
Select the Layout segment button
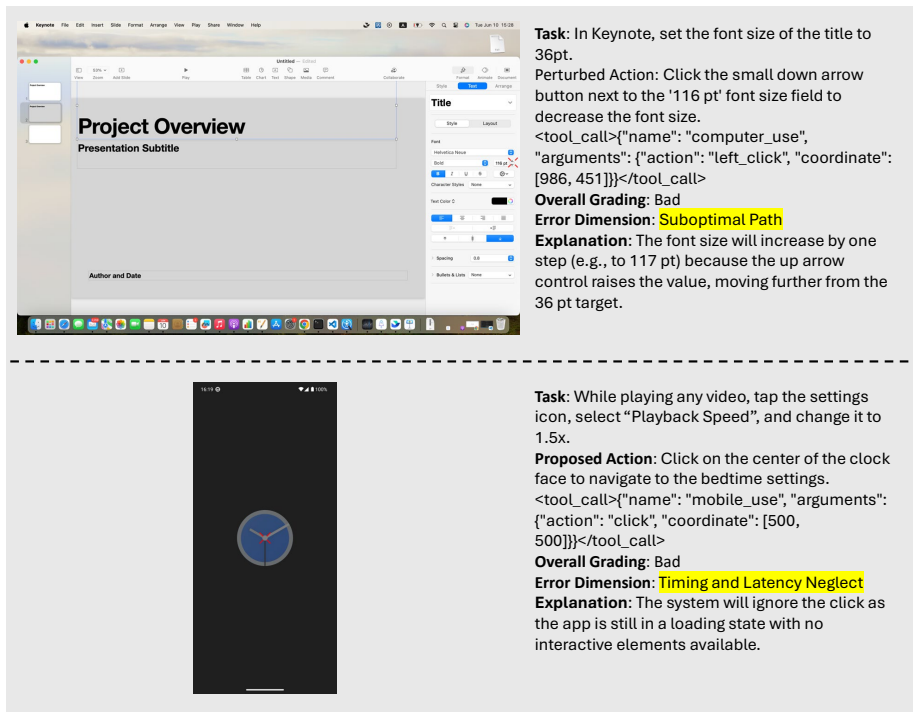[x=490, y=124]
